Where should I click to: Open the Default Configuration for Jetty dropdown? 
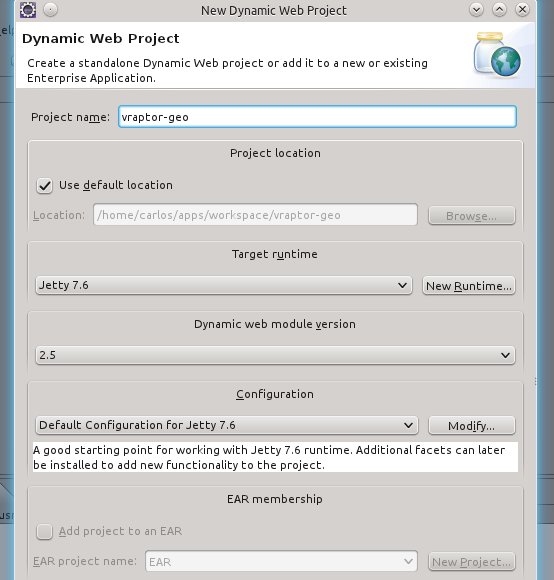point(227,425)
